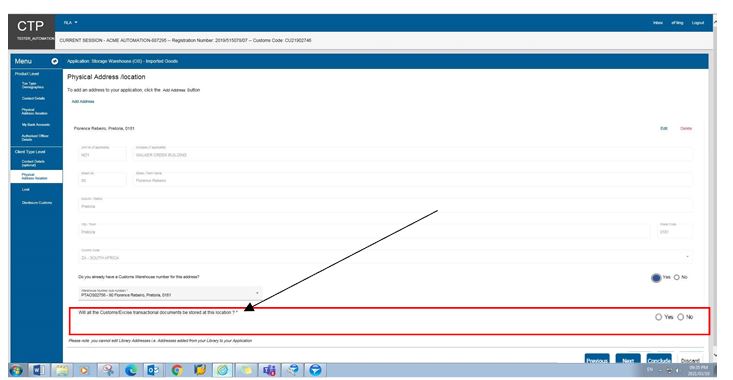The width and height of the screenshot is (733, 380).
Task: Open Microsoft Teams from the taskbar
Action: [269, 371]
